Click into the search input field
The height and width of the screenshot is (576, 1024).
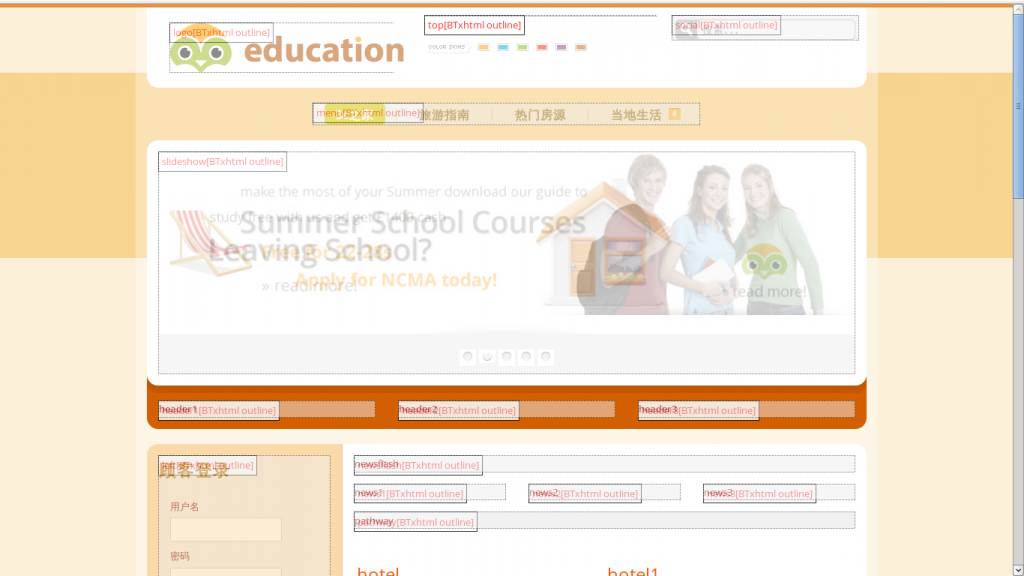click(776, 29)
